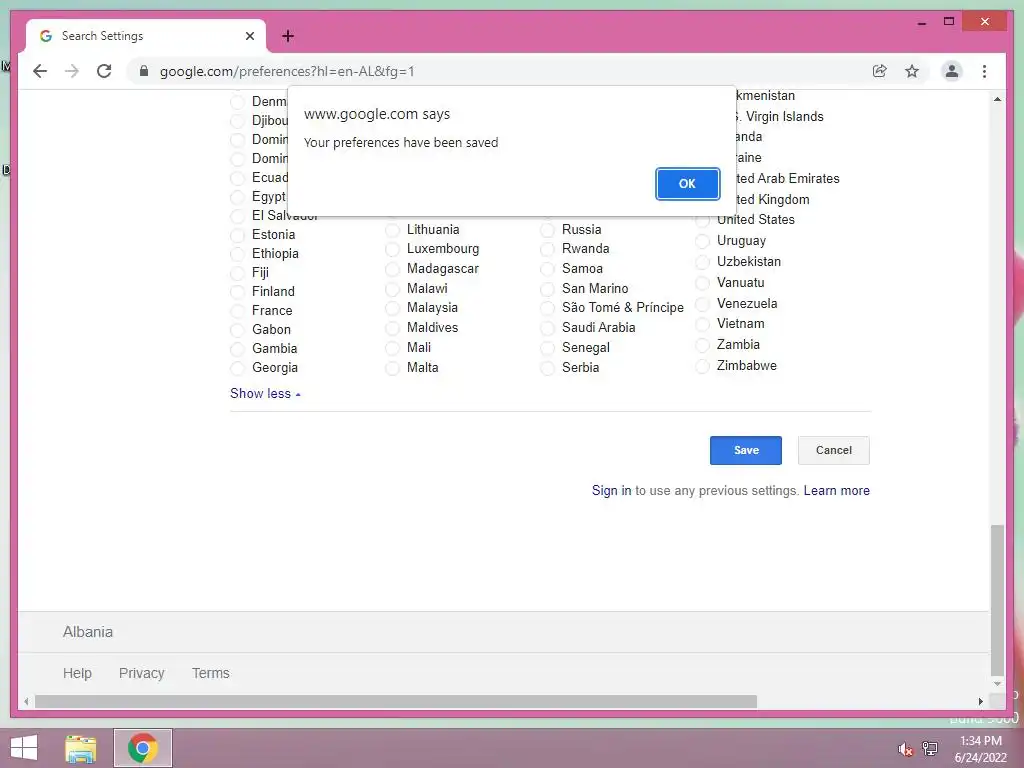Click the Cancel button

point(833,451)
